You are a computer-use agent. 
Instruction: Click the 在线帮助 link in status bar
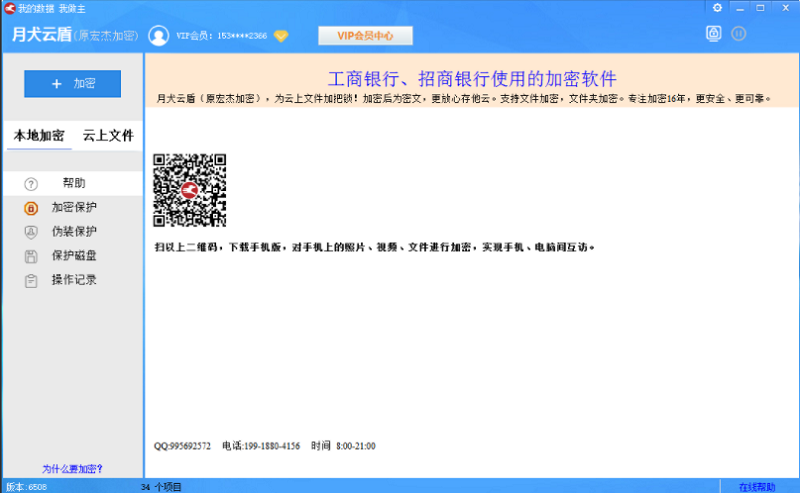(x=756, y=487)
